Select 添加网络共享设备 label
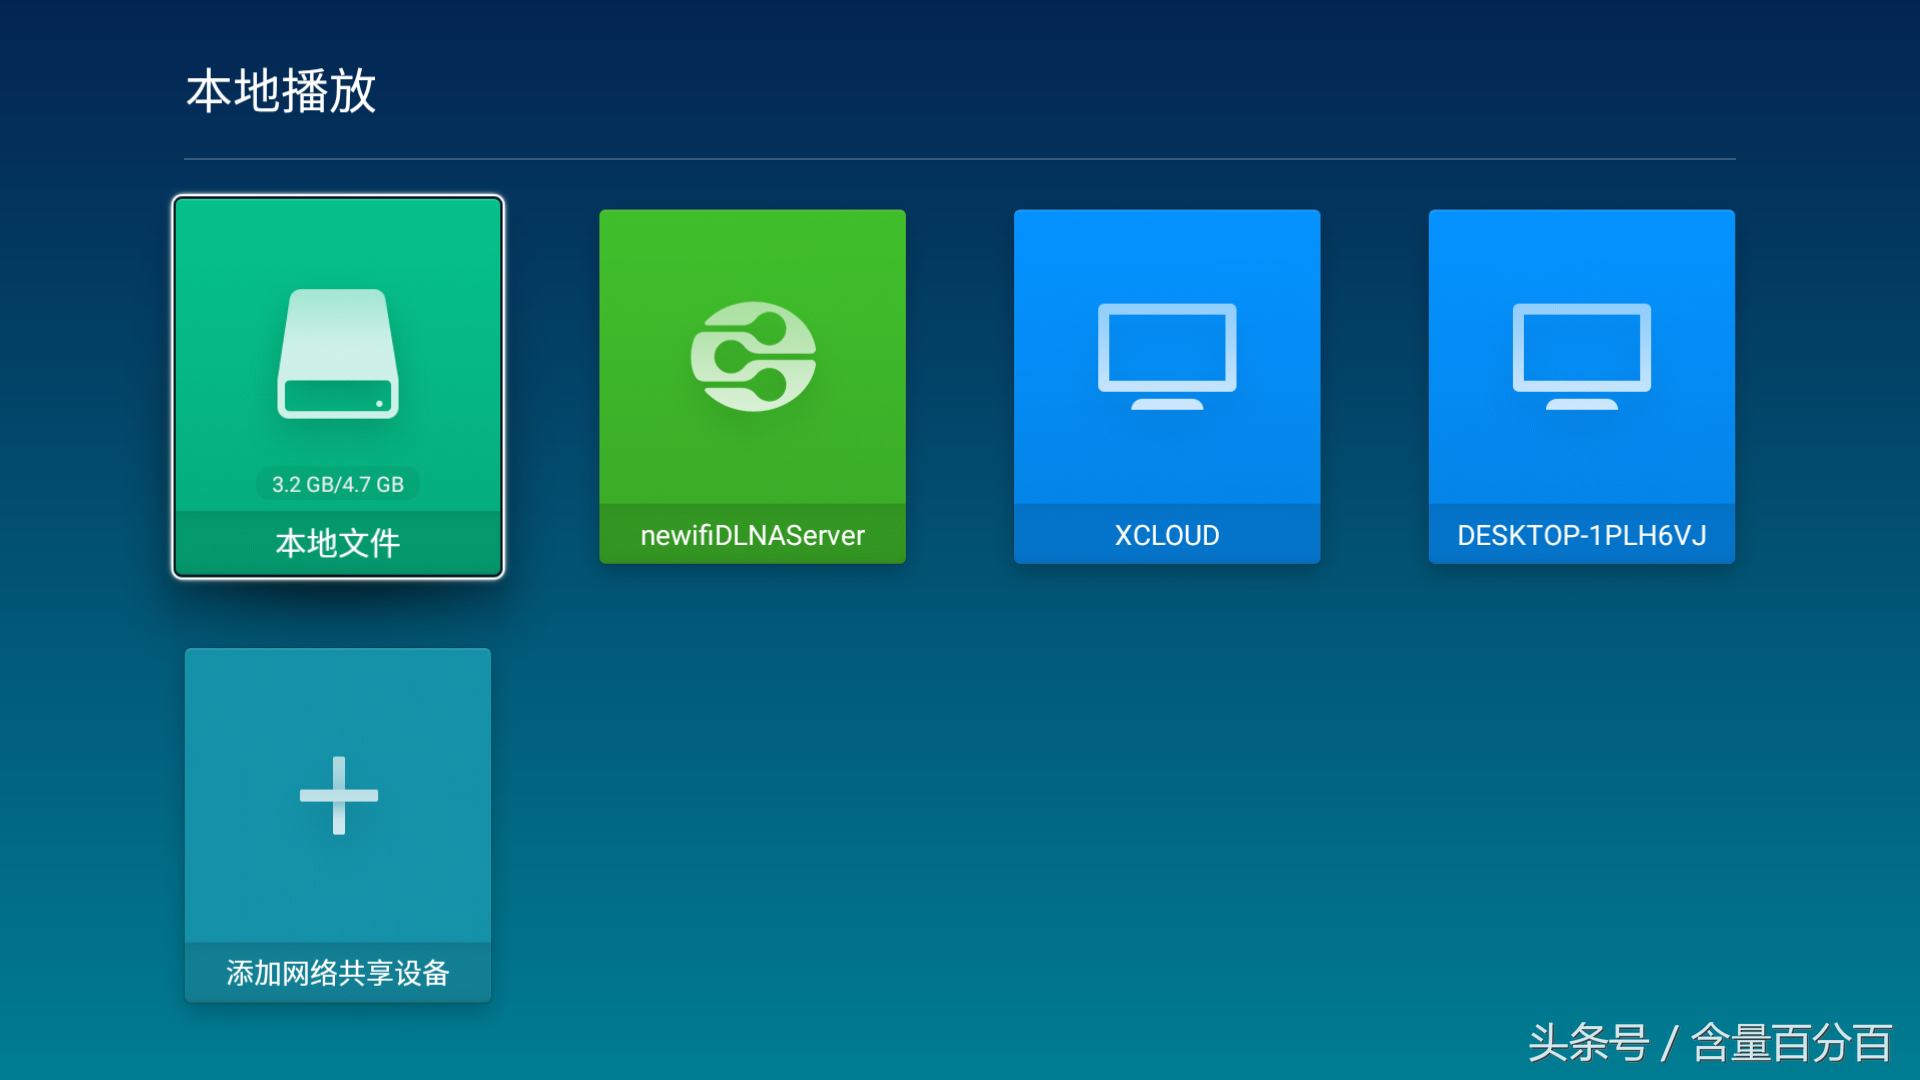Viewport: 1920px width, 1080px height. tap(338, 972)
